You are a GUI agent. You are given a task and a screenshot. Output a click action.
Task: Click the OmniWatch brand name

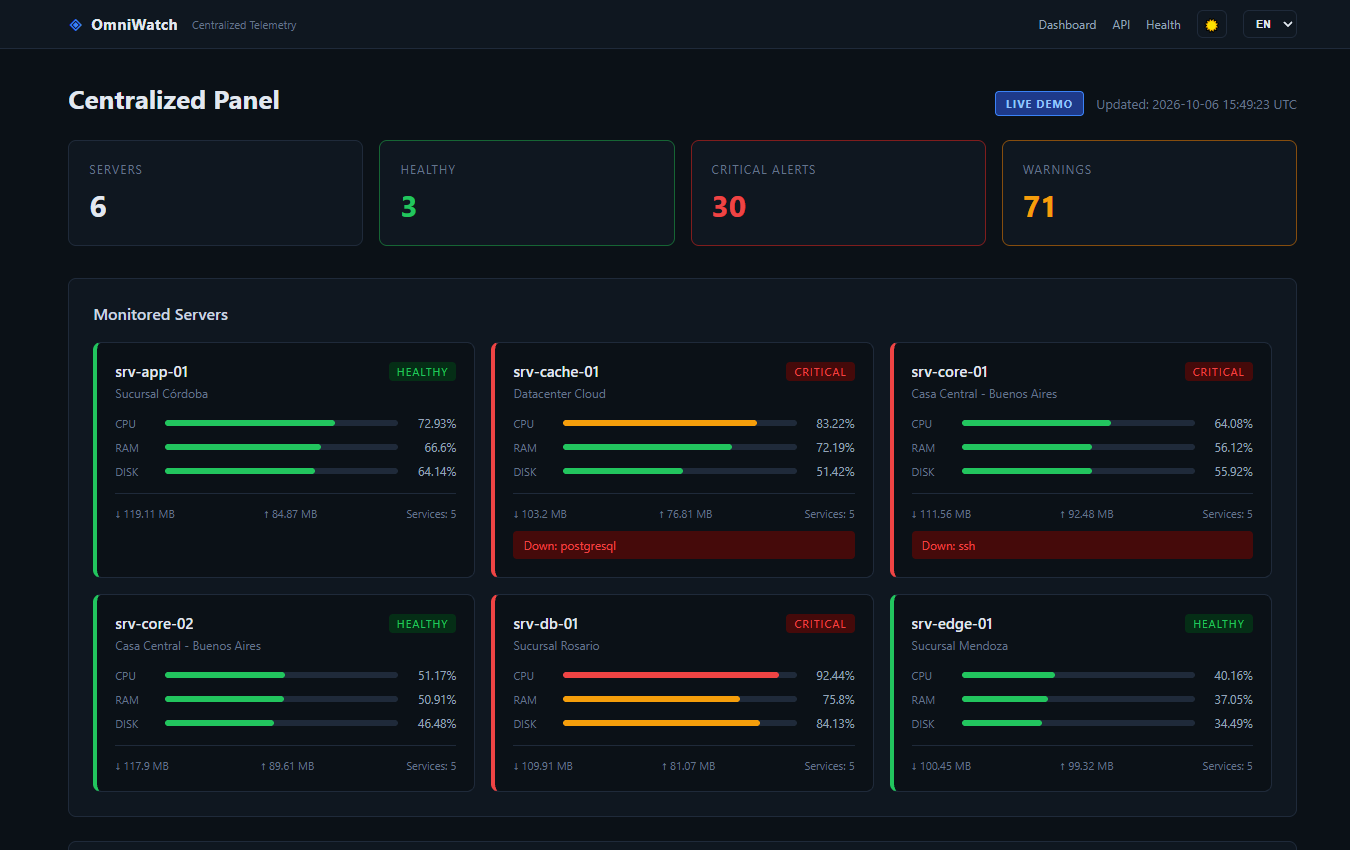tap(134, 25)
